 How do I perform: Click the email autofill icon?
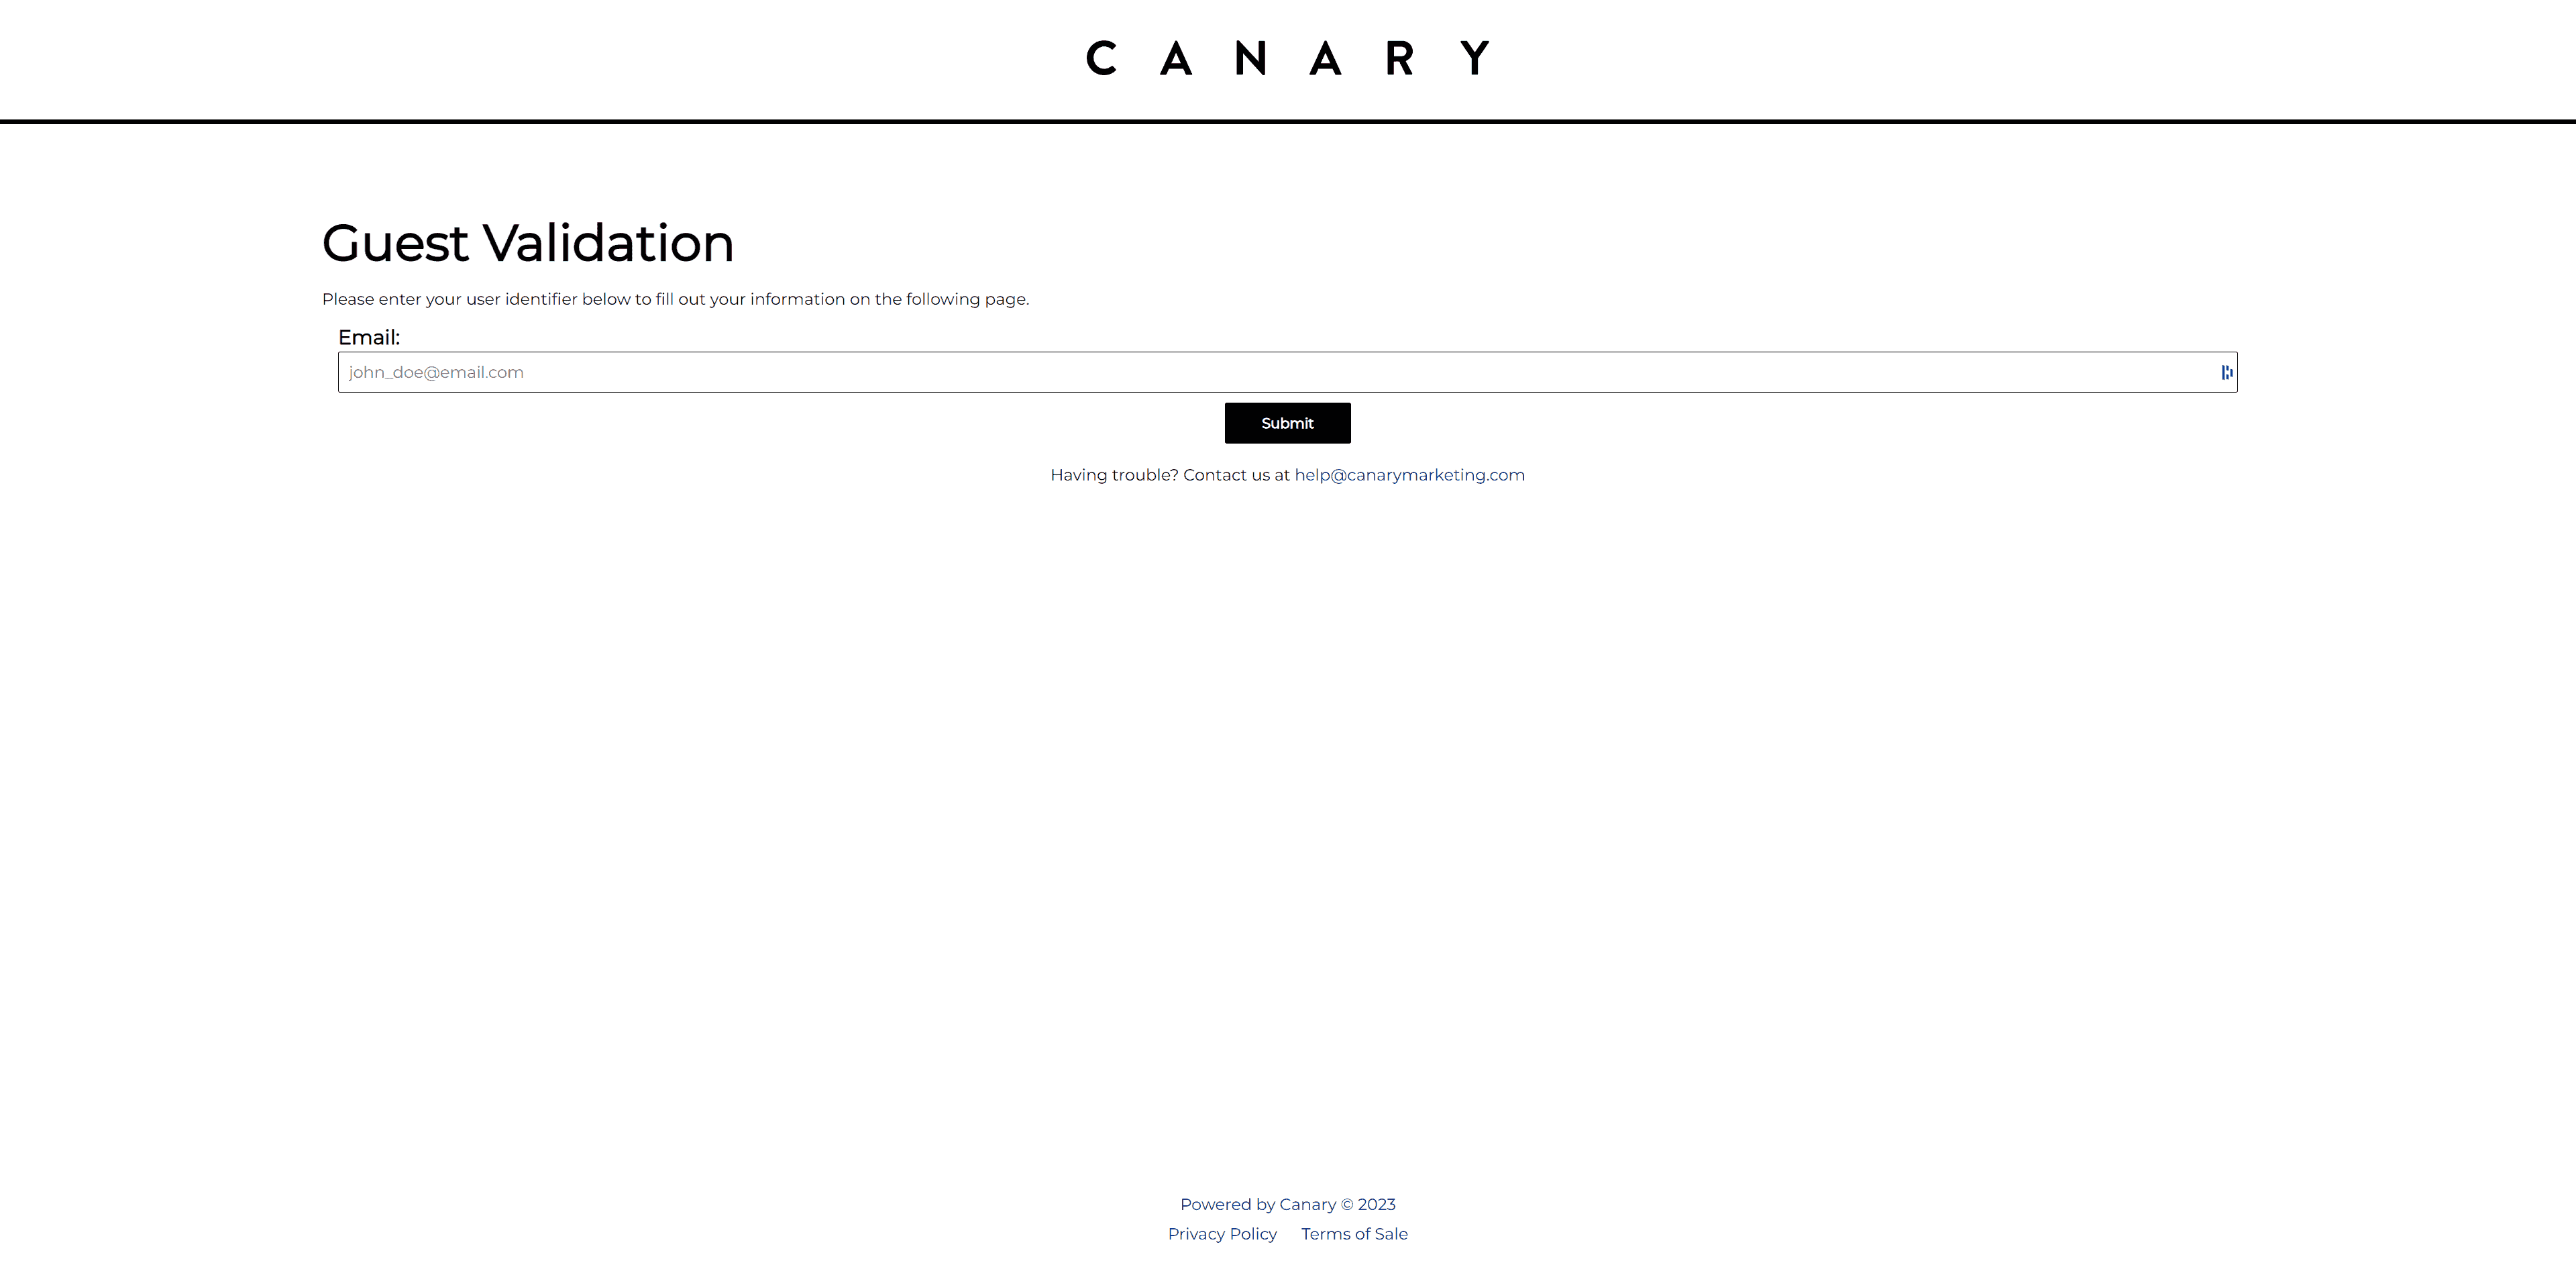pos(2228,372)
